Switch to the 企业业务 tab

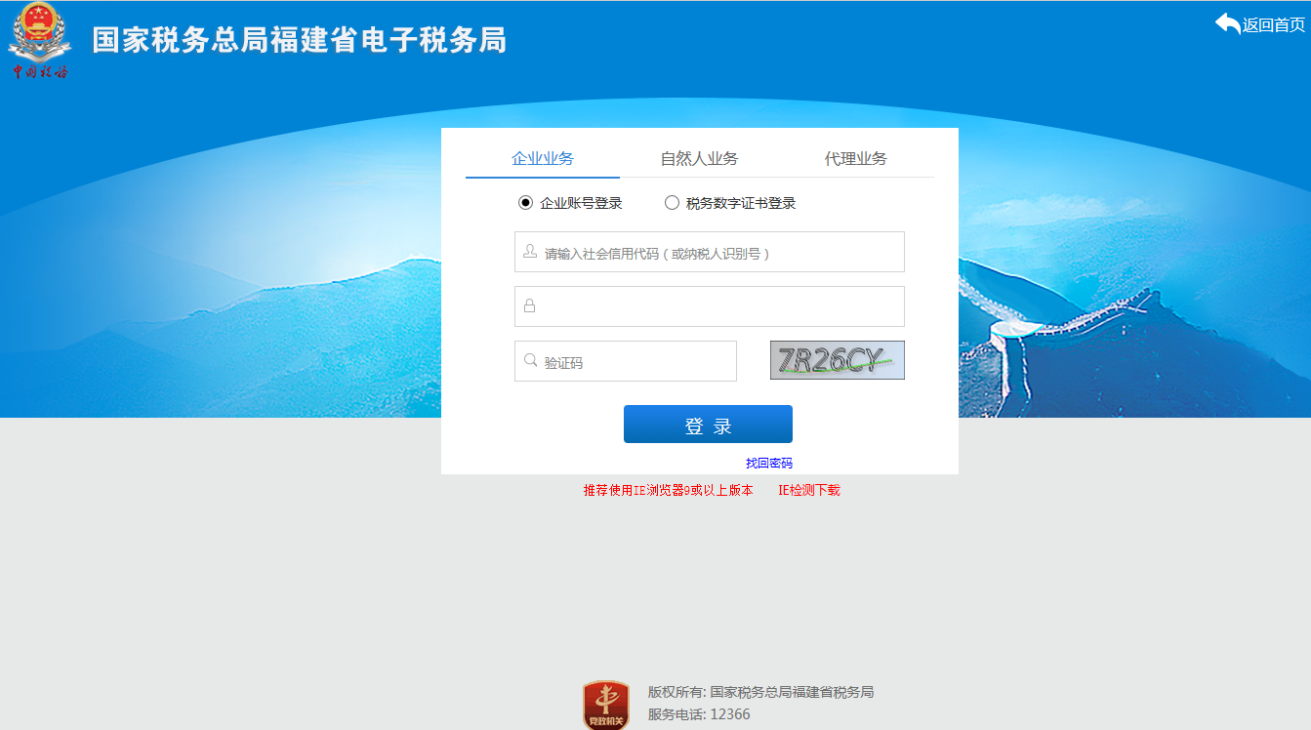pyautogui.click(x=542, y=158)
